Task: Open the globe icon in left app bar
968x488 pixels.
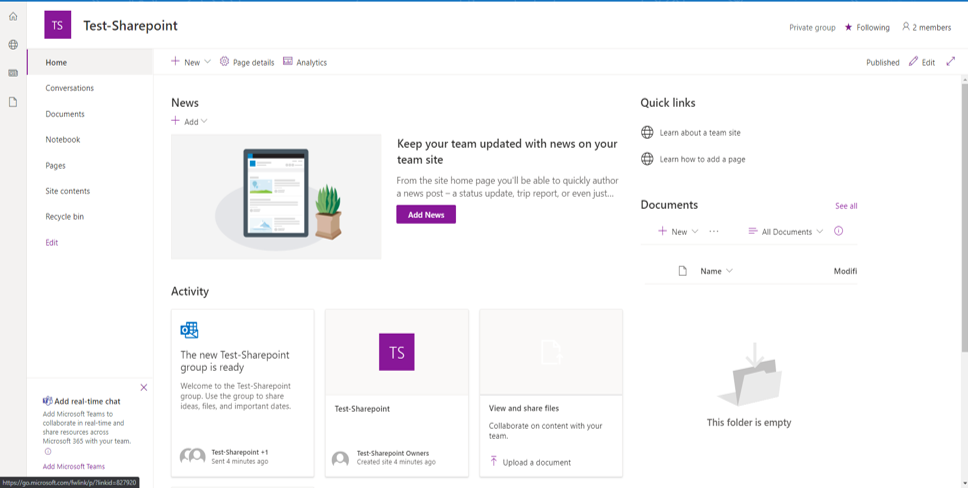Action: 13,45
